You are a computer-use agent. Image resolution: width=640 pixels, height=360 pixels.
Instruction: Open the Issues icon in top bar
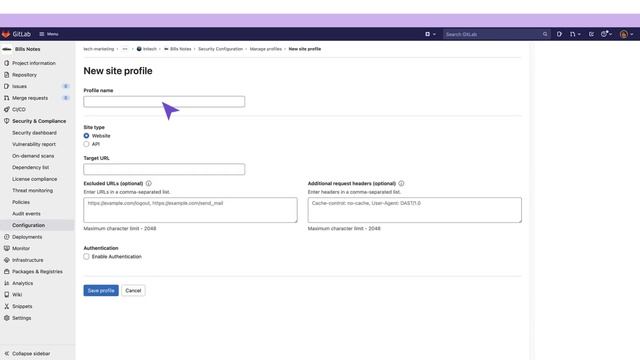559,34
